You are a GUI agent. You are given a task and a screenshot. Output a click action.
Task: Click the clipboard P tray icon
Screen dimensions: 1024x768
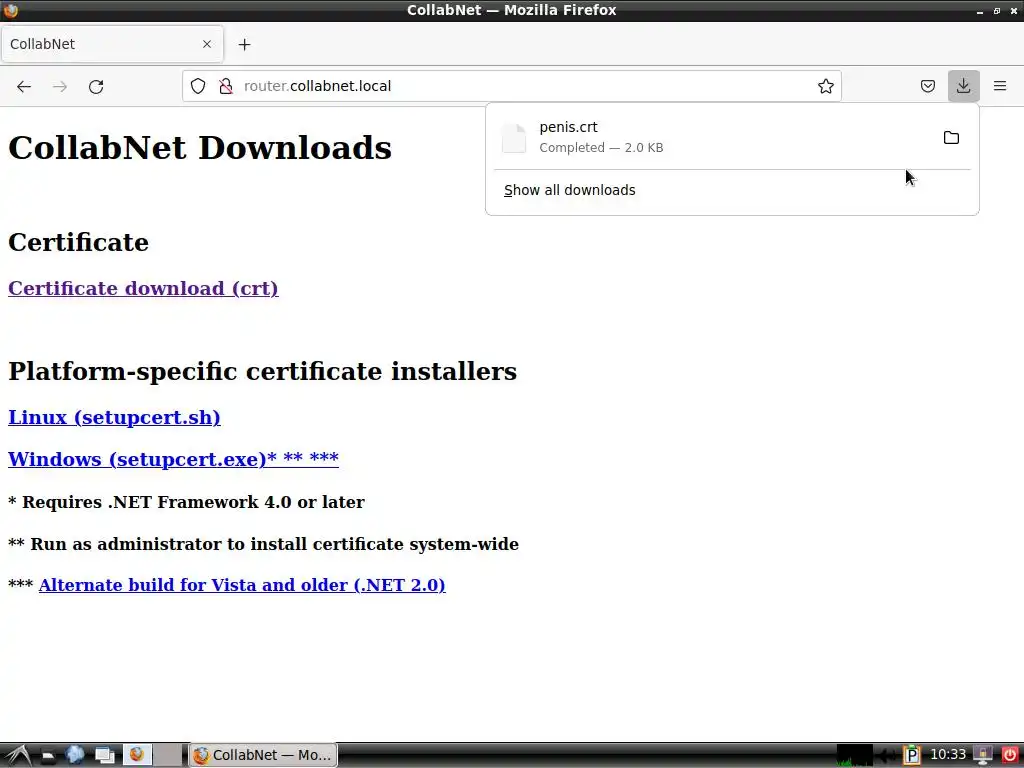click(x=912, y=756)
